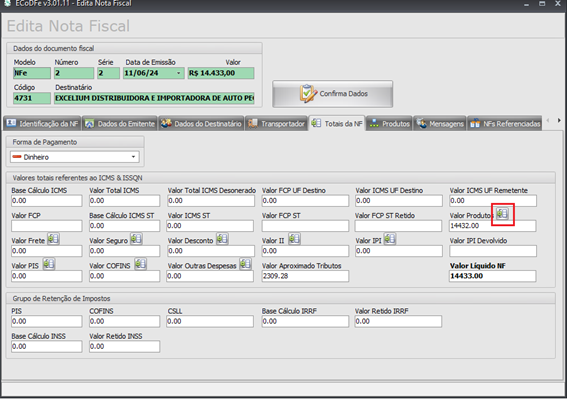
Task: Click the Valor field showing R$ 14.433,00
Action: click(221, 73)
